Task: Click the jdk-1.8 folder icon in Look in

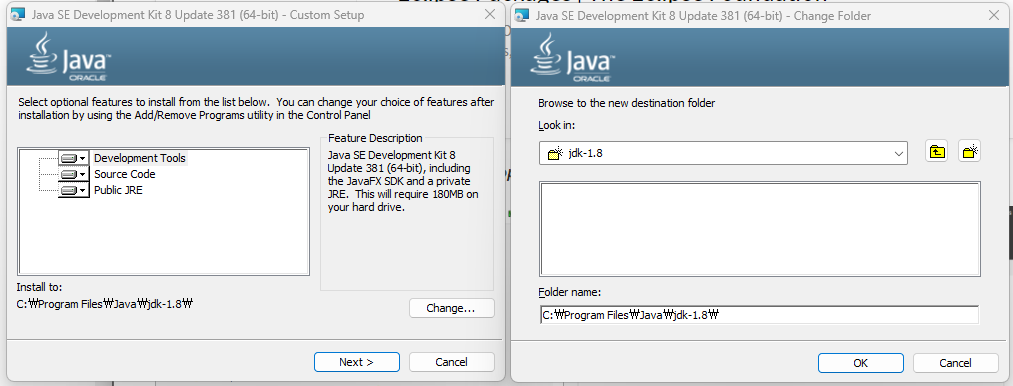Action: click(556, 153)
